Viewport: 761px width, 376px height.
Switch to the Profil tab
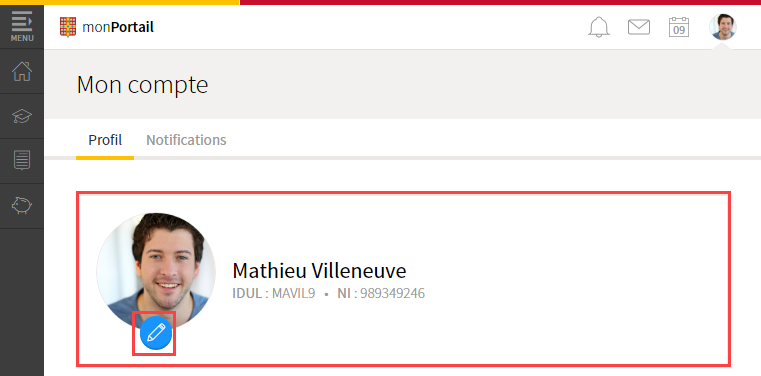point(105,140)
